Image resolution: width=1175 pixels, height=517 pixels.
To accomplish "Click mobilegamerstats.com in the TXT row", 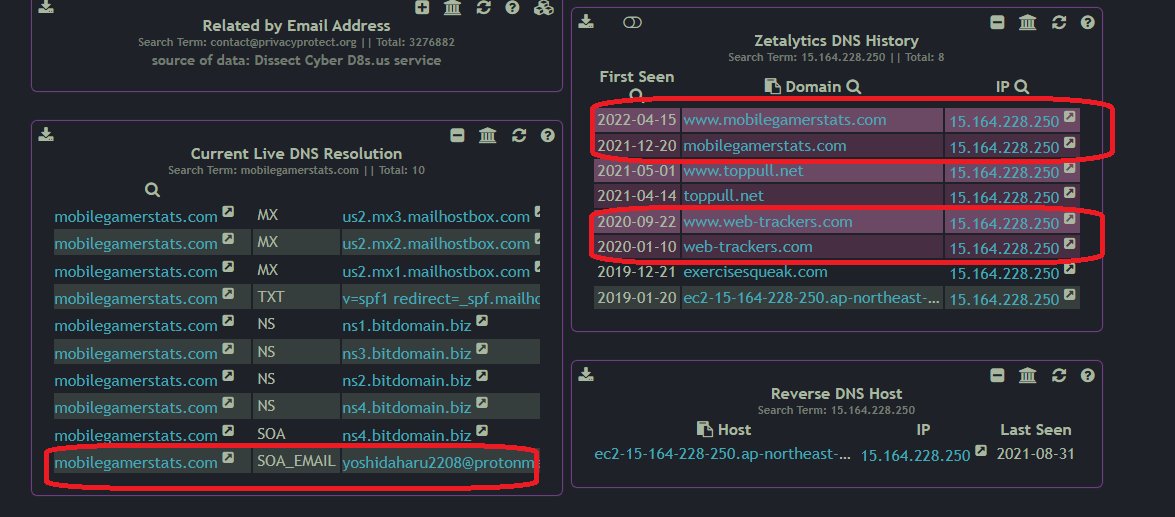I will click(x=136, y=298).
